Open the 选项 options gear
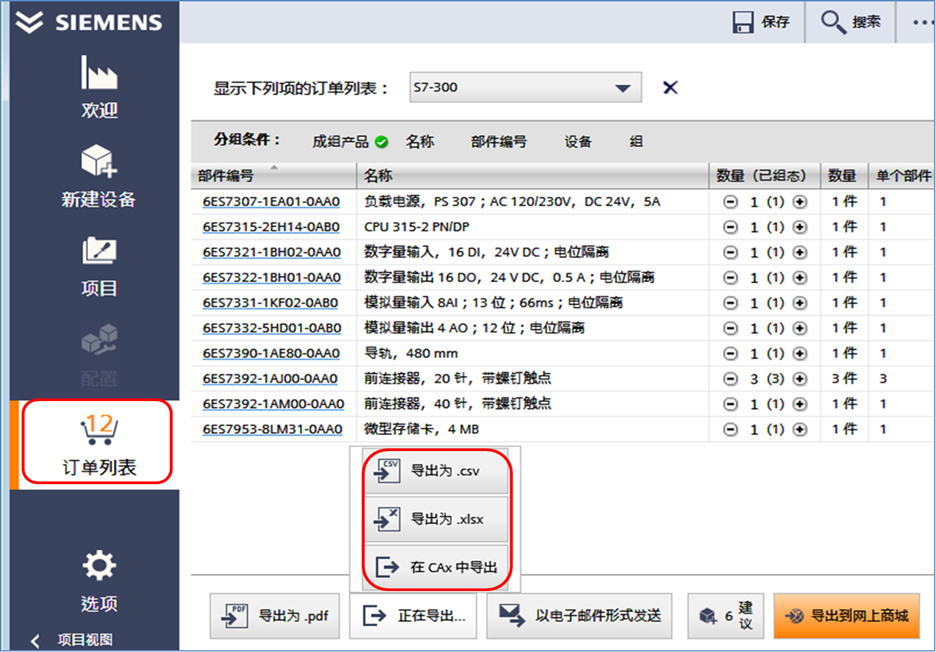Viewport: 936px width, 652px height. (99, 581)
